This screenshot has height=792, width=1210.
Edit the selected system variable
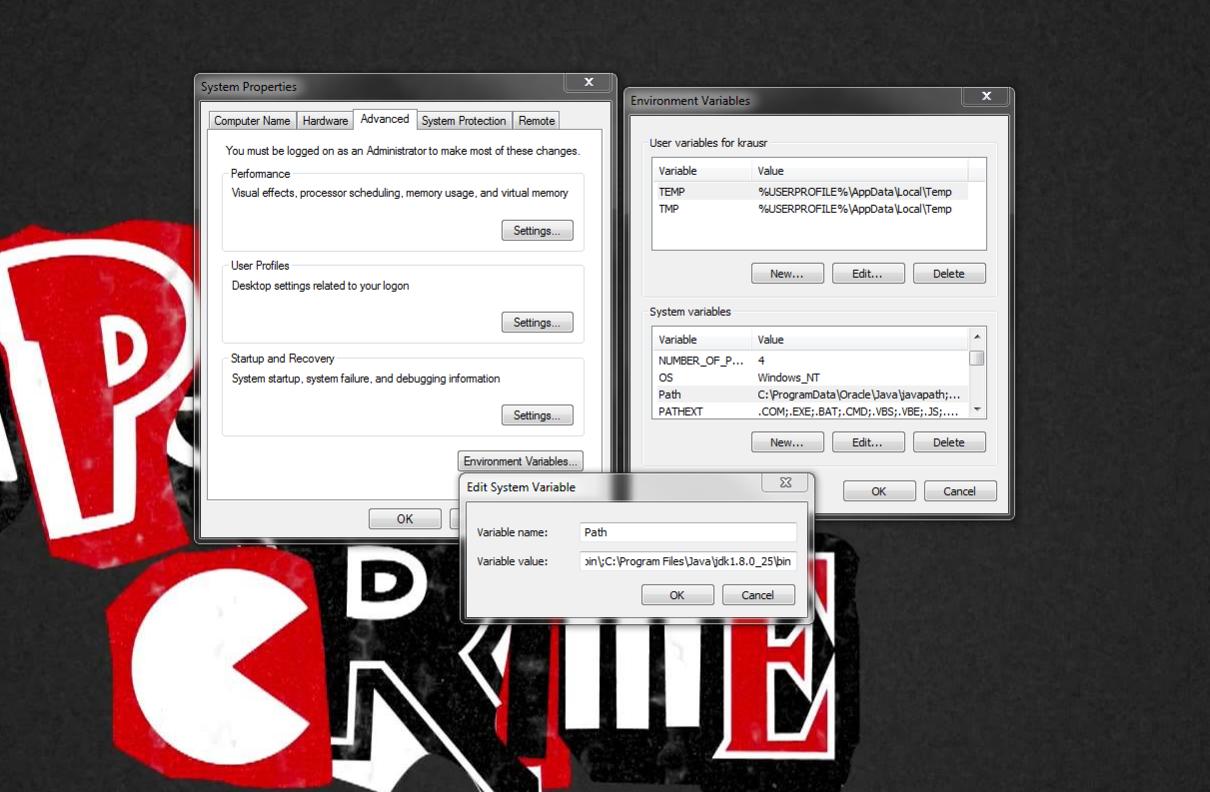coord(868,442)
